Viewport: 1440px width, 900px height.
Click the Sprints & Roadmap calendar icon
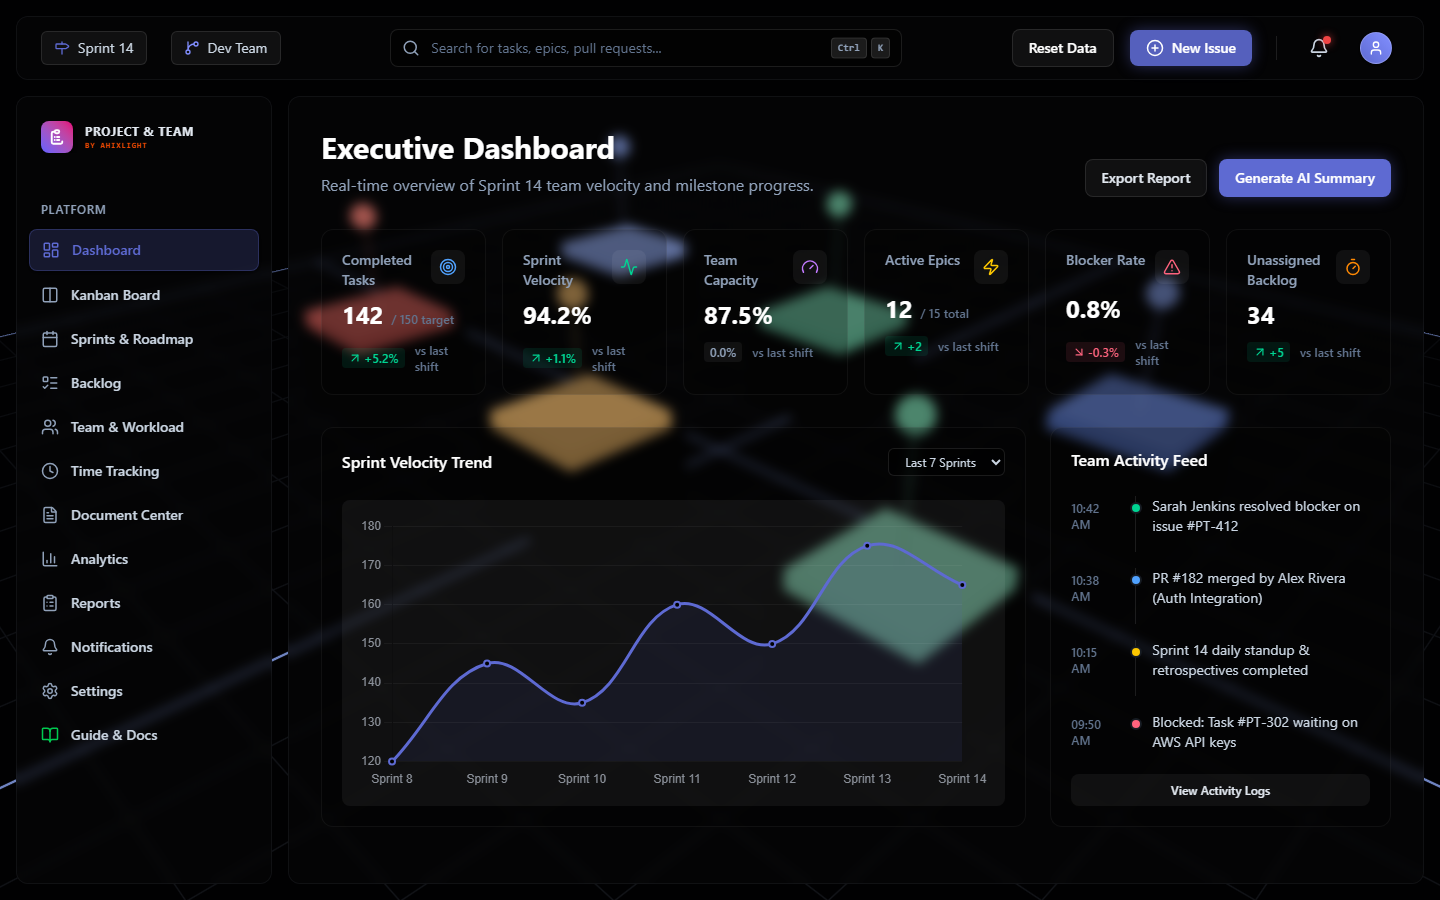tap(50, 339)
